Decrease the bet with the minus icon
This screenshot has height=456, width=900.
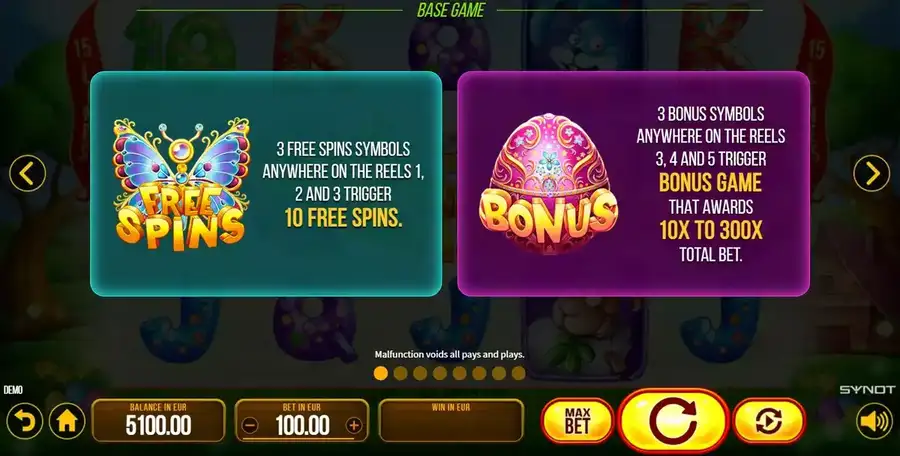coord(250,426)
